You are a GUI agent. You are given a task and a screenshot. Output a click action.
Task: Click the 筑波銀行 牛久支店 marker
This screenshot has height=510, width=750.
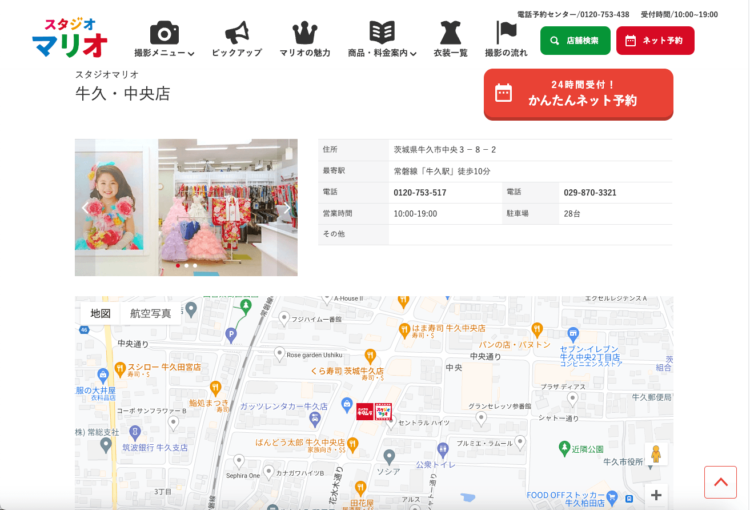pos(135,433)
